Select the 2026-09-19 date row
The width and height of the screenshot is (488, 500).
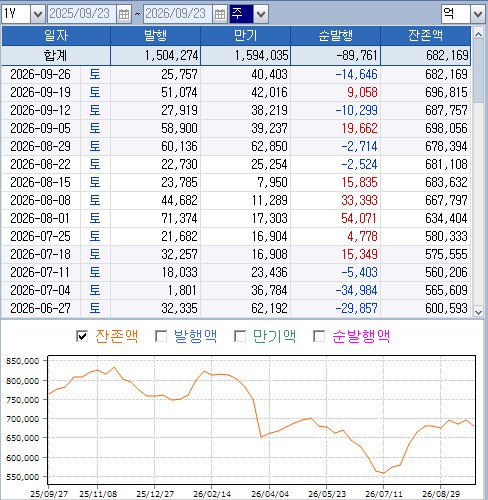pos(236,92)
